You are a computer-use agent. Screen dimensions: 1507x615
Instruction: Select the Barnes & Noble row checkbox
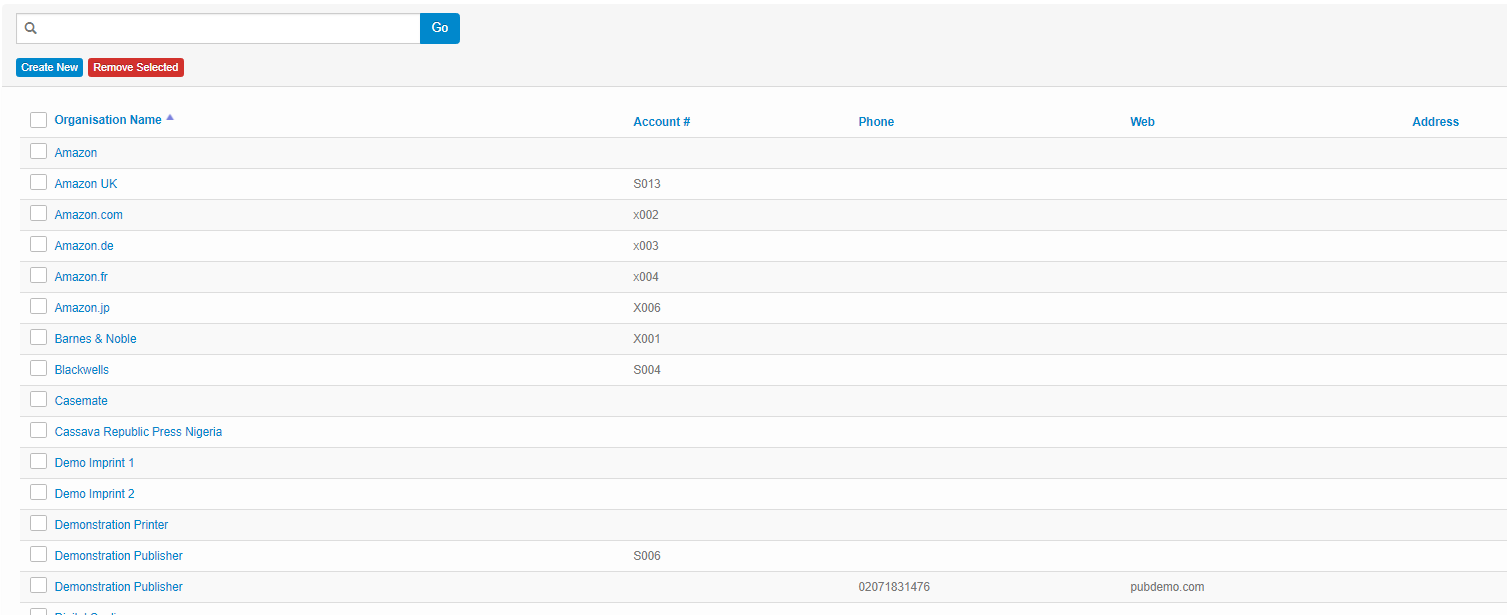point(38,337)
